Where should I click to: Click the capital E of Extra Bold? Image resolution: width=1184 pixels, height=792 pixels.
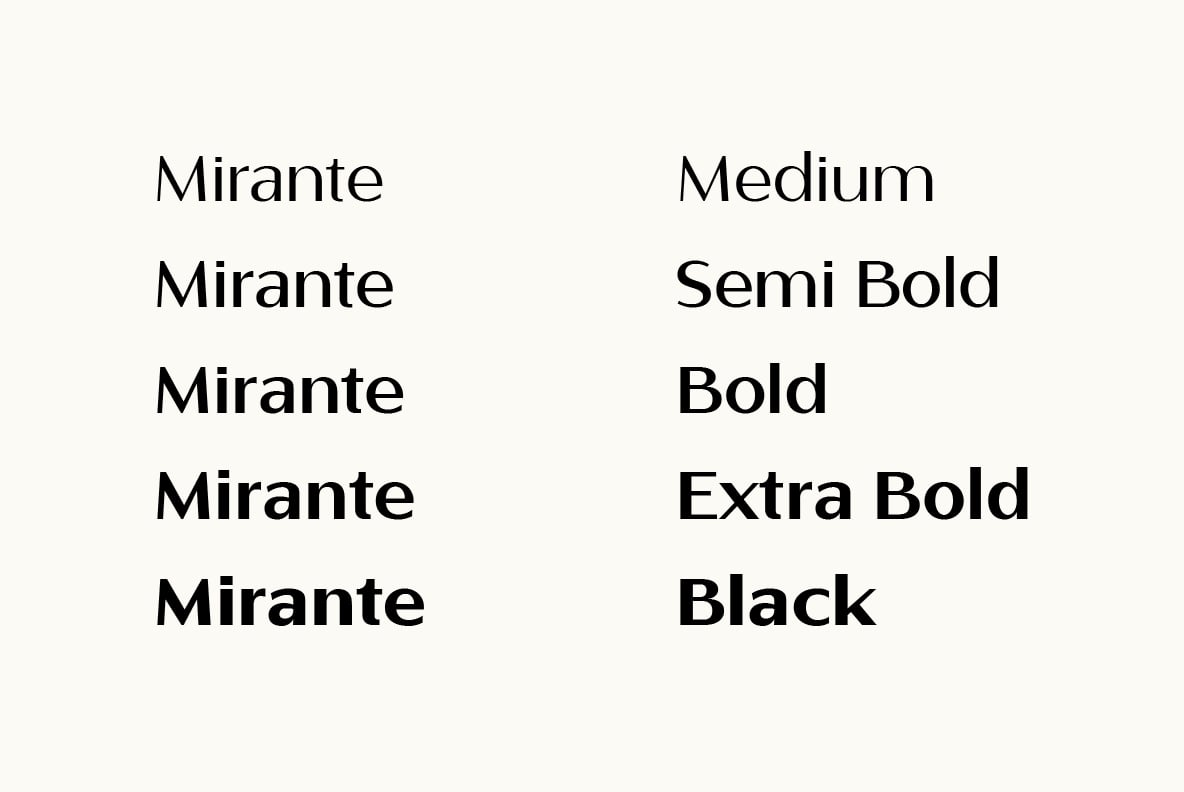(695, 496)
